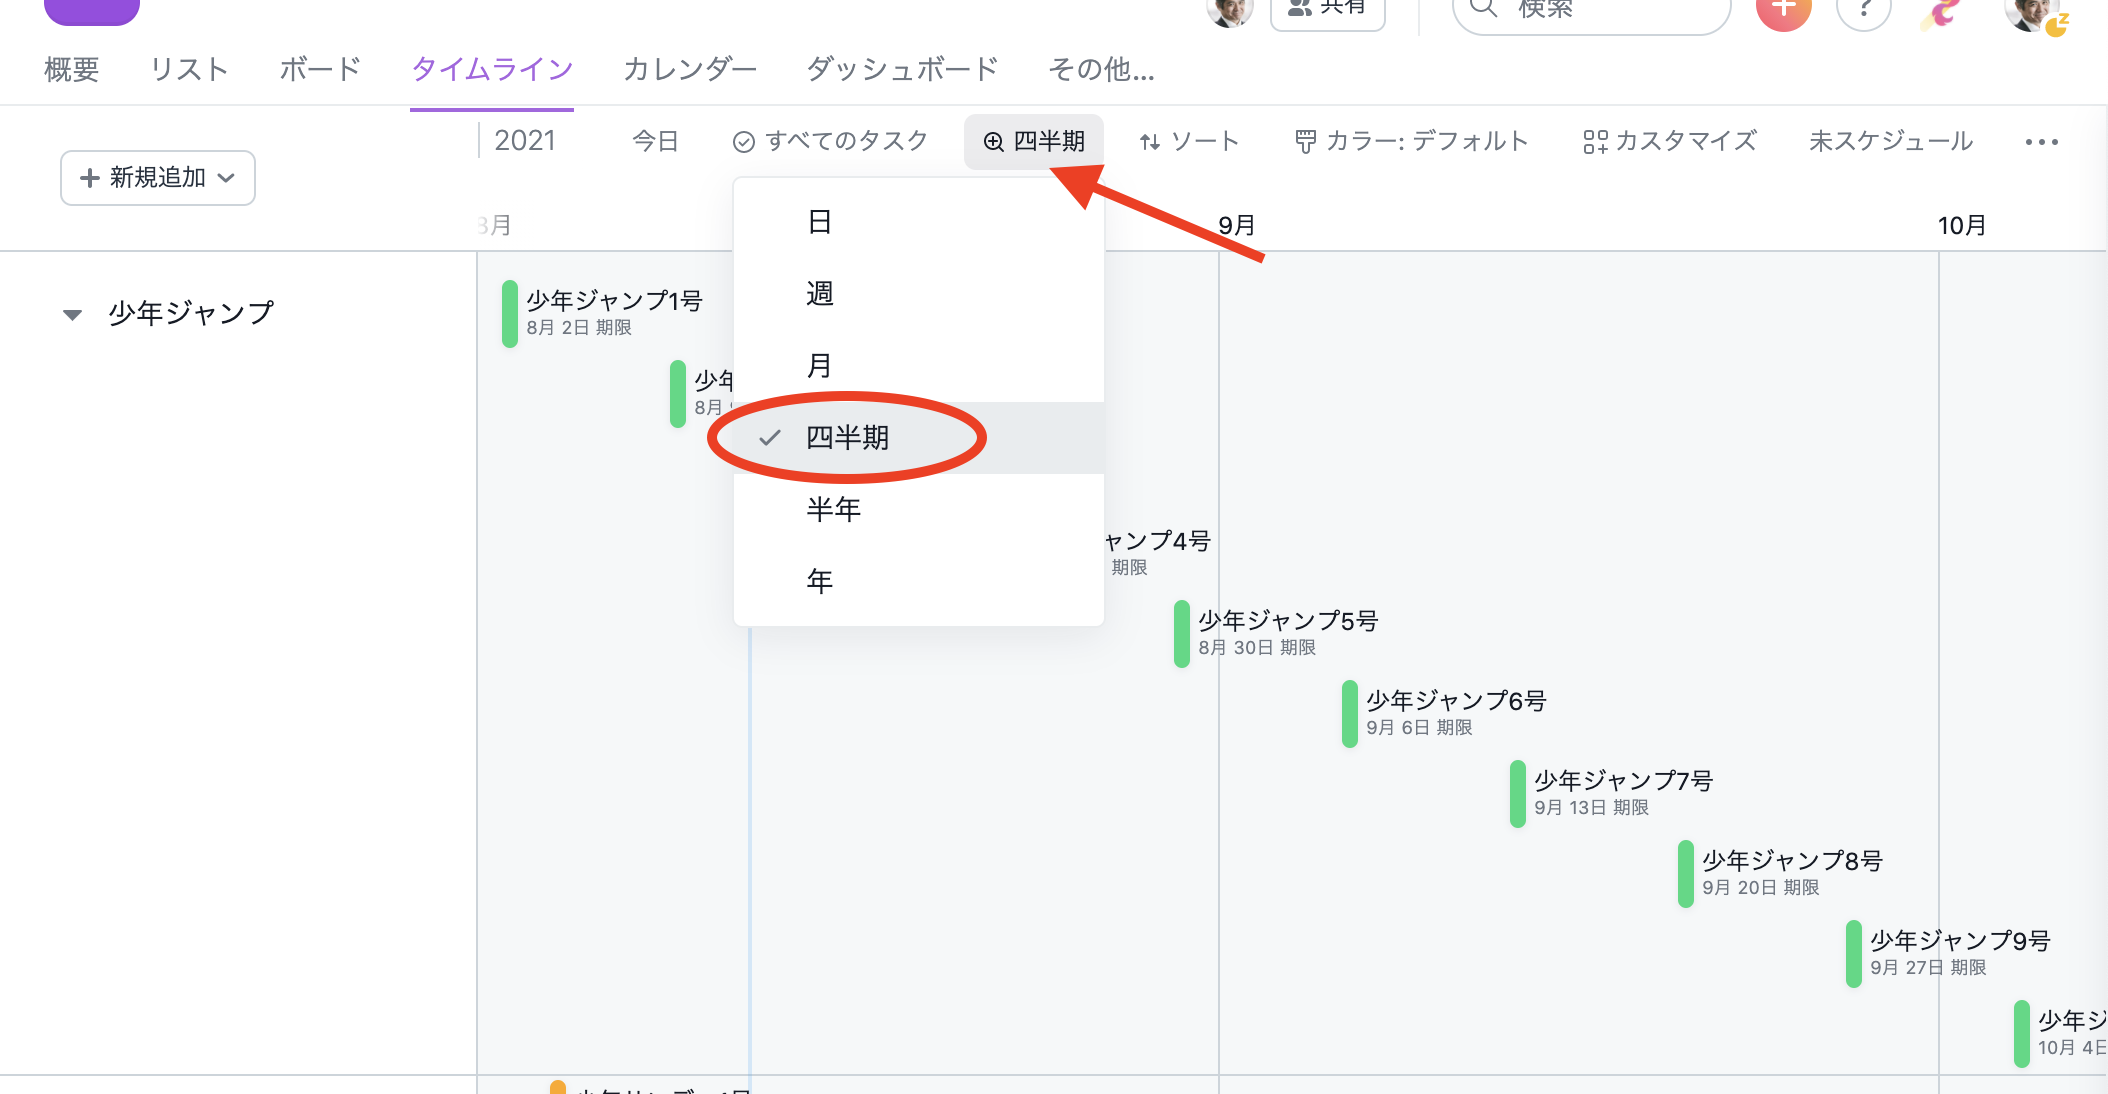This screenshot has height=1094, width=2108.
Task: Open the すべてのタスク filter
Action: [x=830, y=142]
